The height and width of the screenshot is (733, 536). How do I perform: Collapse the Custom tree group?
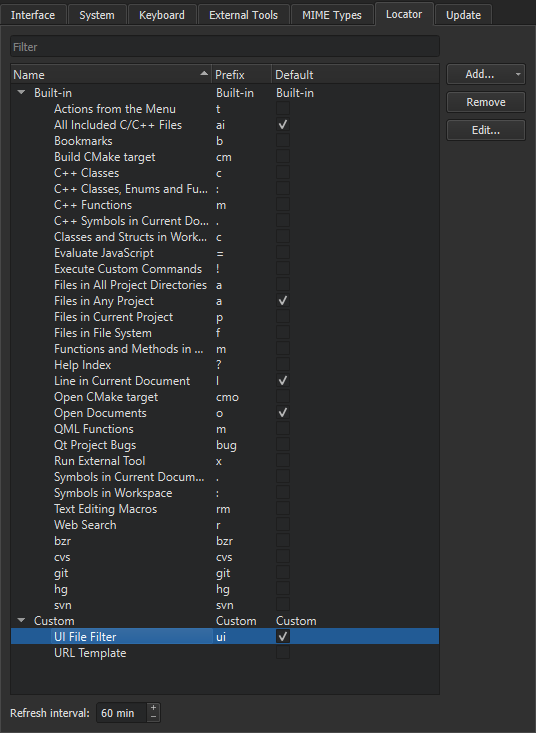tap(21, 620)
